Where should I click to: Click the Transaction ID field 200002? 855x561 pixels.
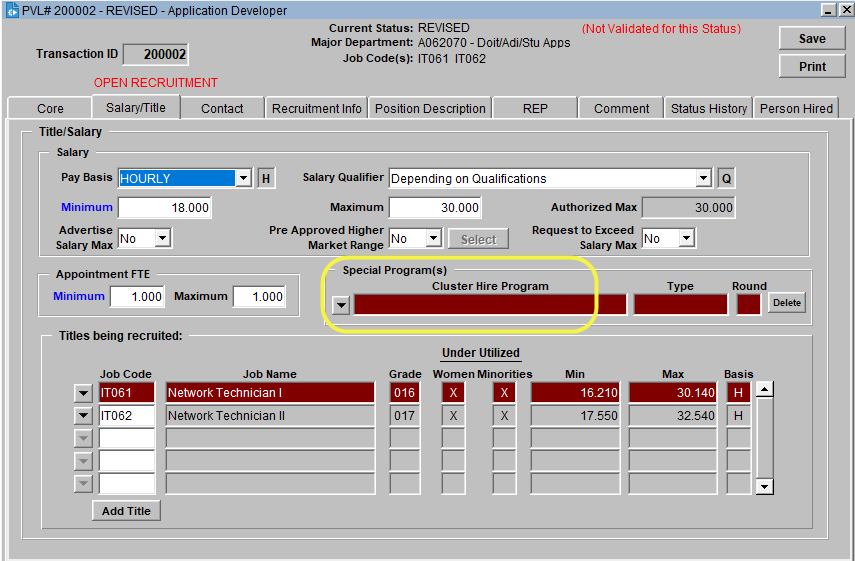coord(156,54)
